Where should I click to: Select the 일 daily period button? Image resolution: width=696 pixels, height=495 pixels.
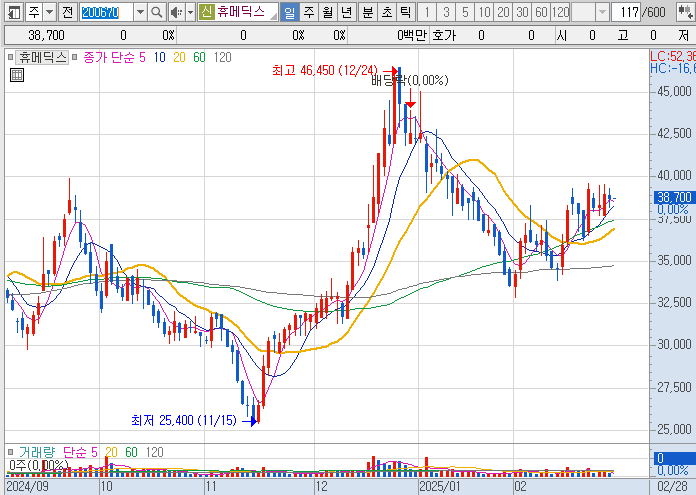point(289,12)
